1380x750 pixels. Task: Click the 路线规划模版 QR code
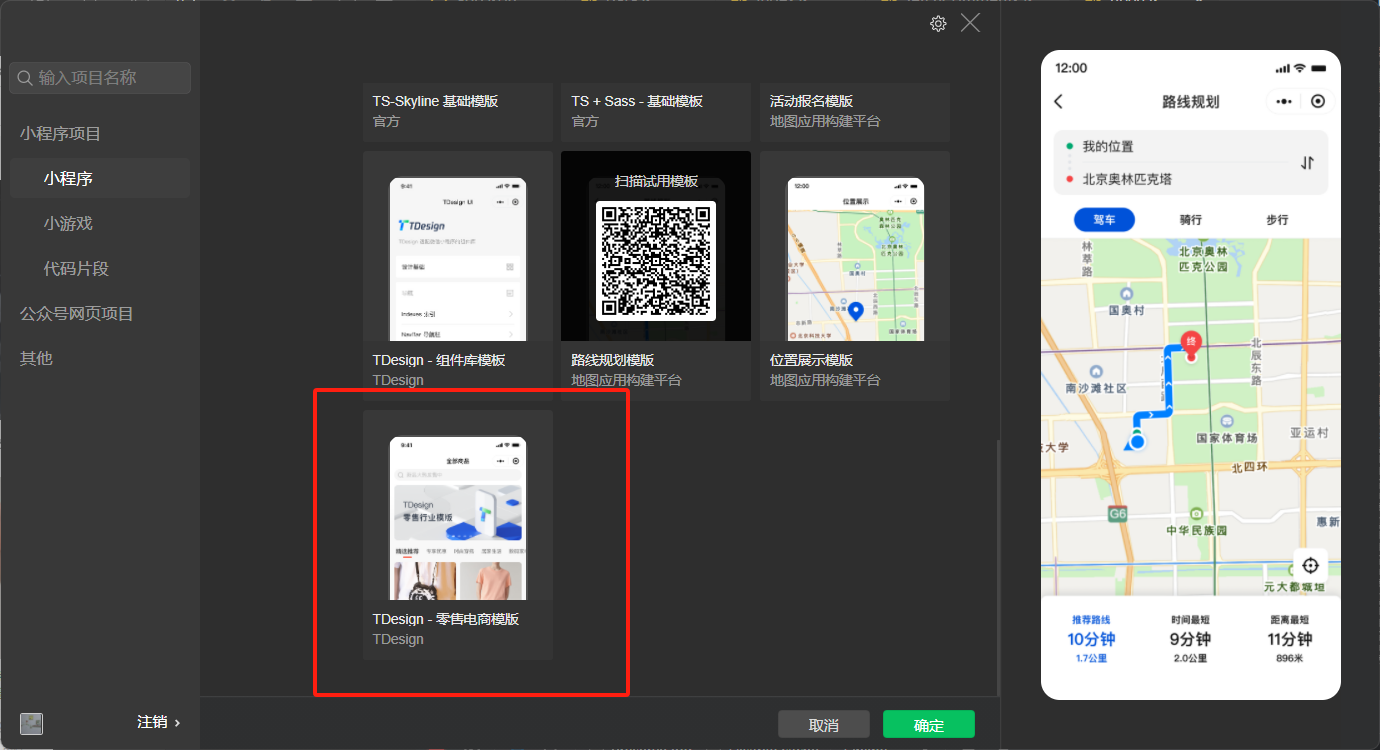click(x=656, y=261)
